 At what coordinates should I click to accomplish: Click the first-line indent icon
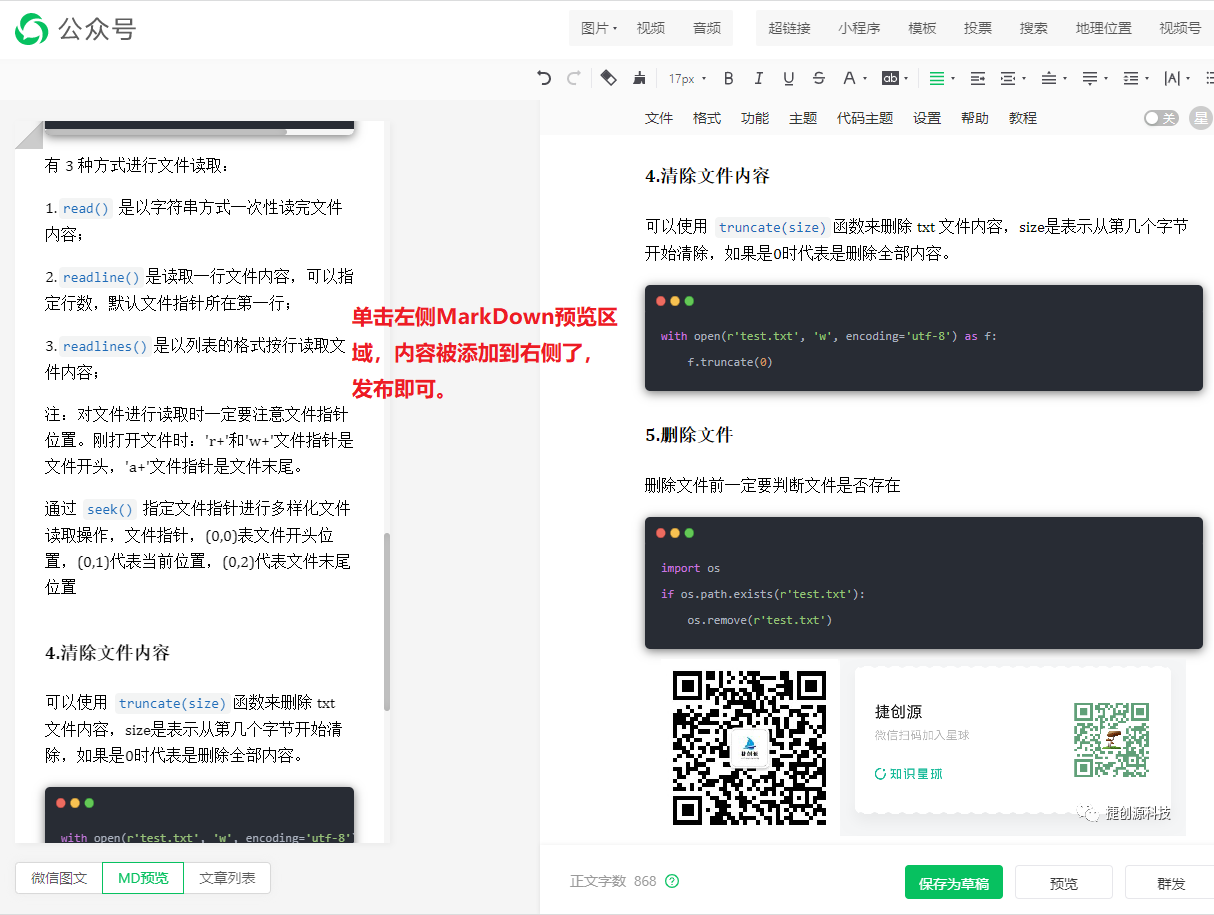pos(1008,78)
